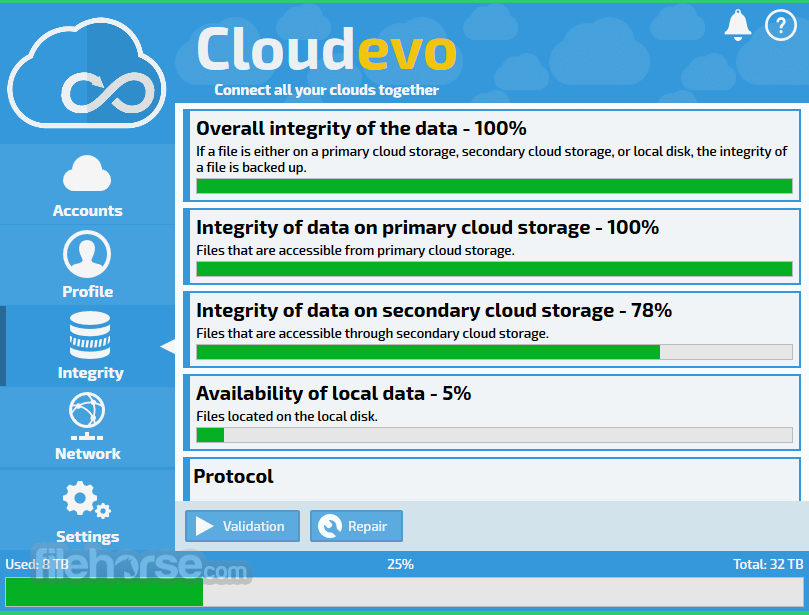The height and width of the screenshot is (615, 809).
Task: Click the used storage 25% bar
Action: [404, 592]
